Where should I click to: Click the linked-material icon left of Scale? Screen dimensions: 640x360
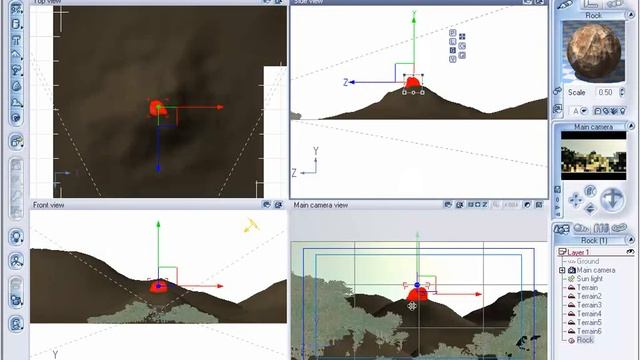point(558,91)
